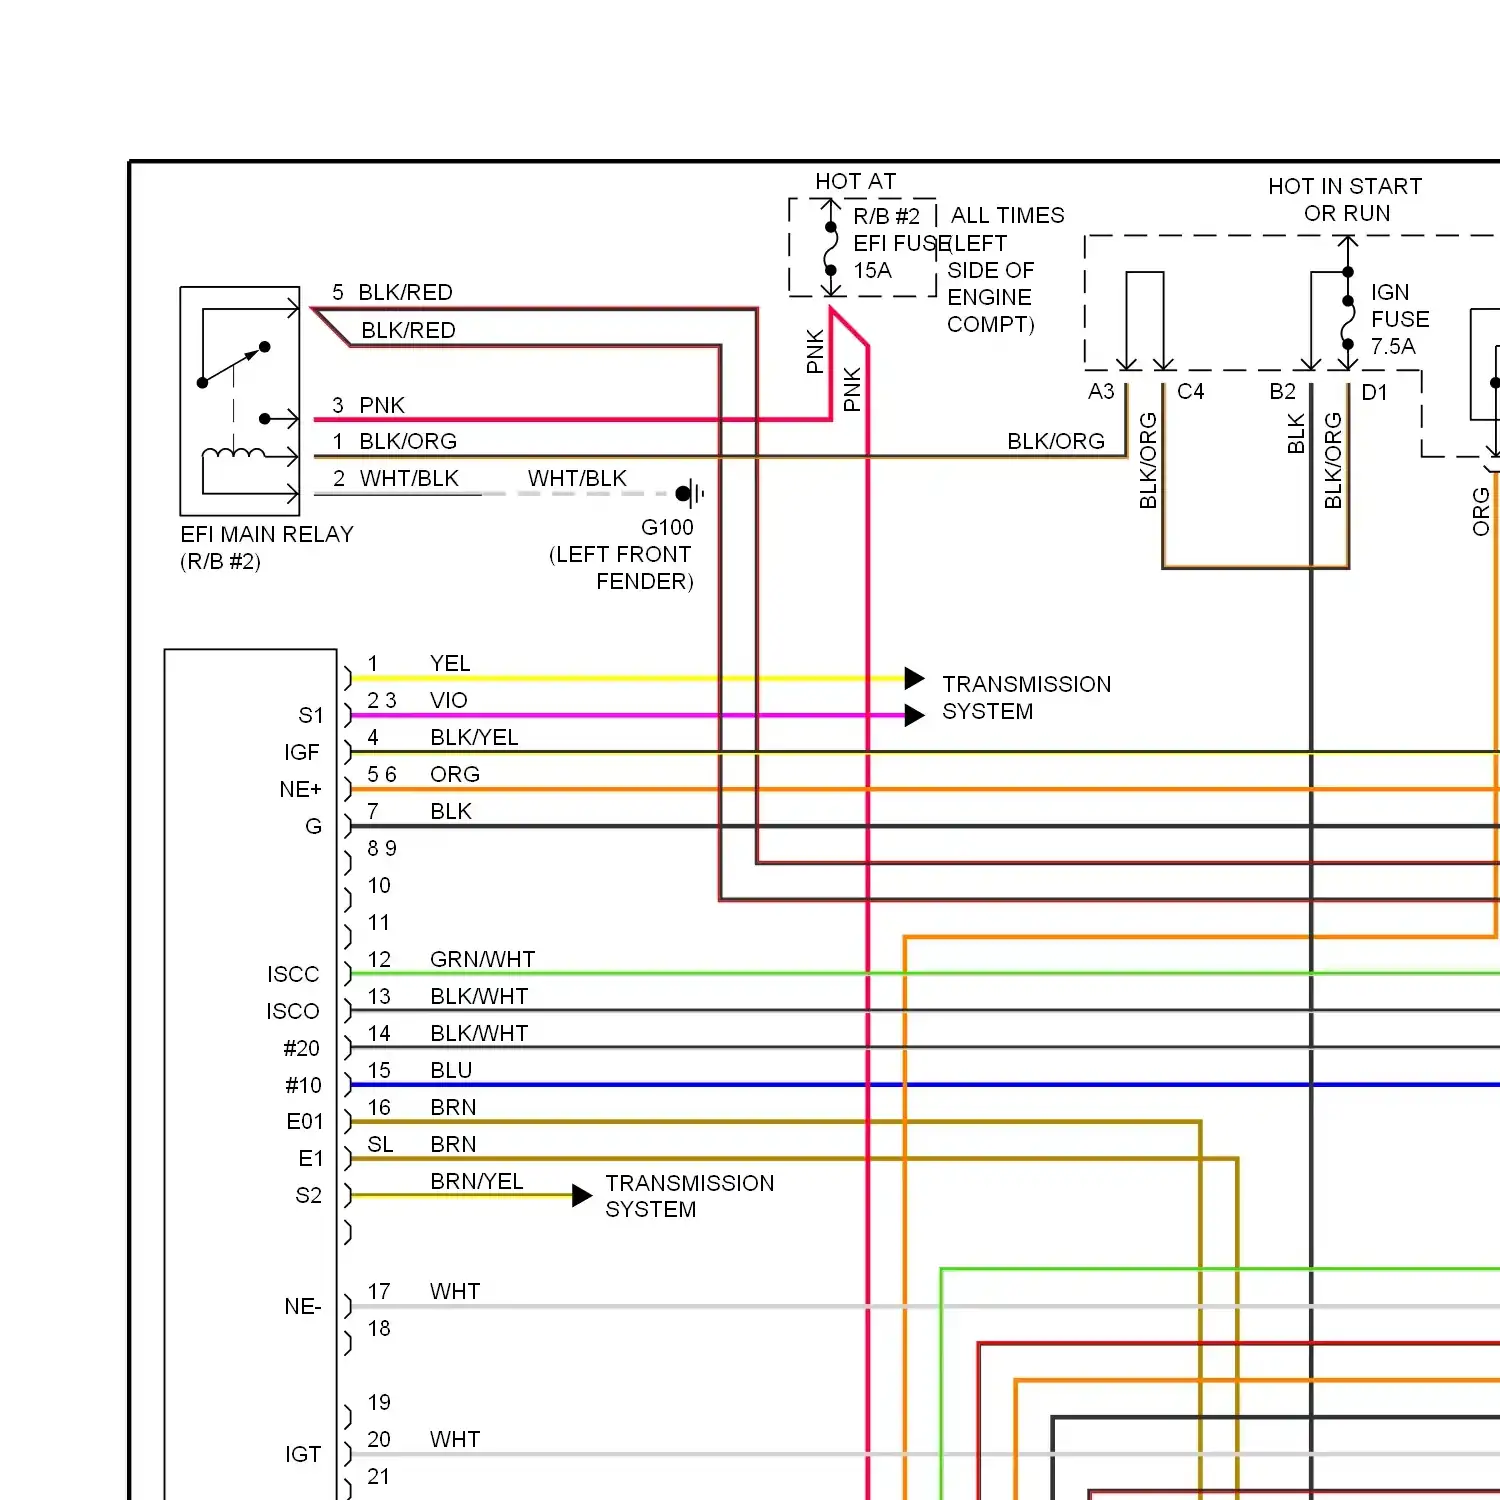
Task: Select the NE- terminal label
Action: 303,1306
